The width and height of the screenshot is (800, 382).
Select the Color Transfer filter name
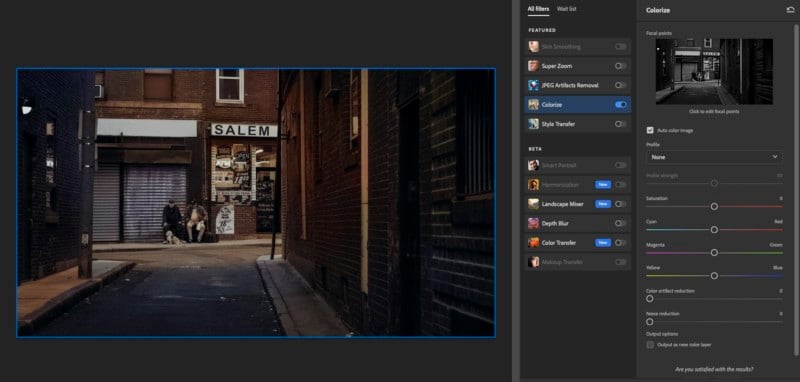pos(559,243)
